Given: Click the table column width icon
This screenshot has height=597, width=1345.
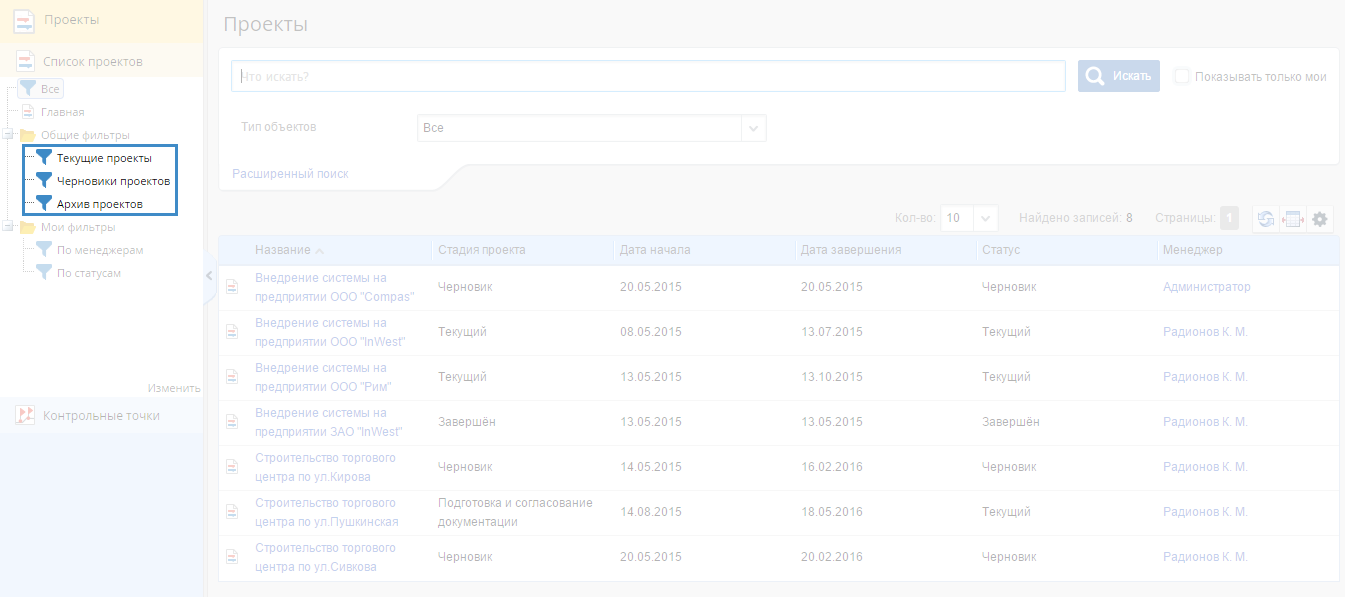Looking at the screenshot, I should click(1293, 219).
